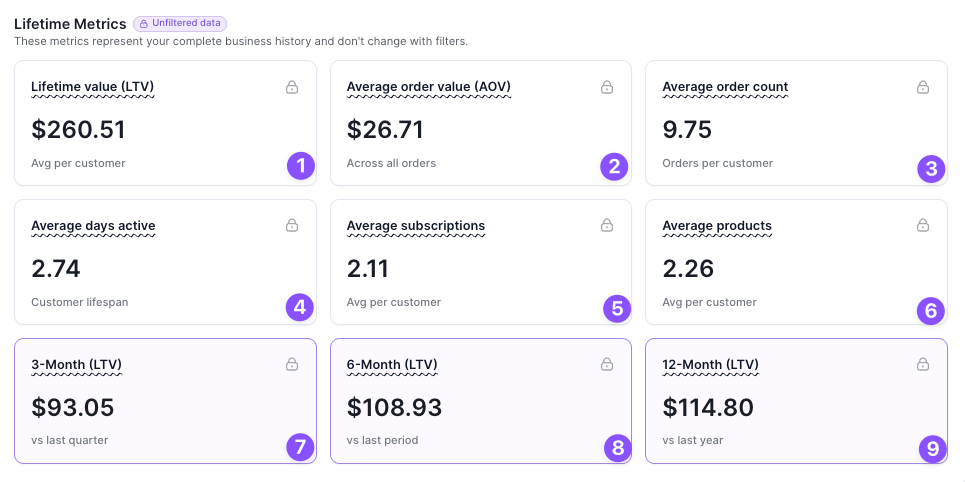Click the Average subscriptions title
Viewport: 965px width, 482px height.
click(x=415, y=226)
